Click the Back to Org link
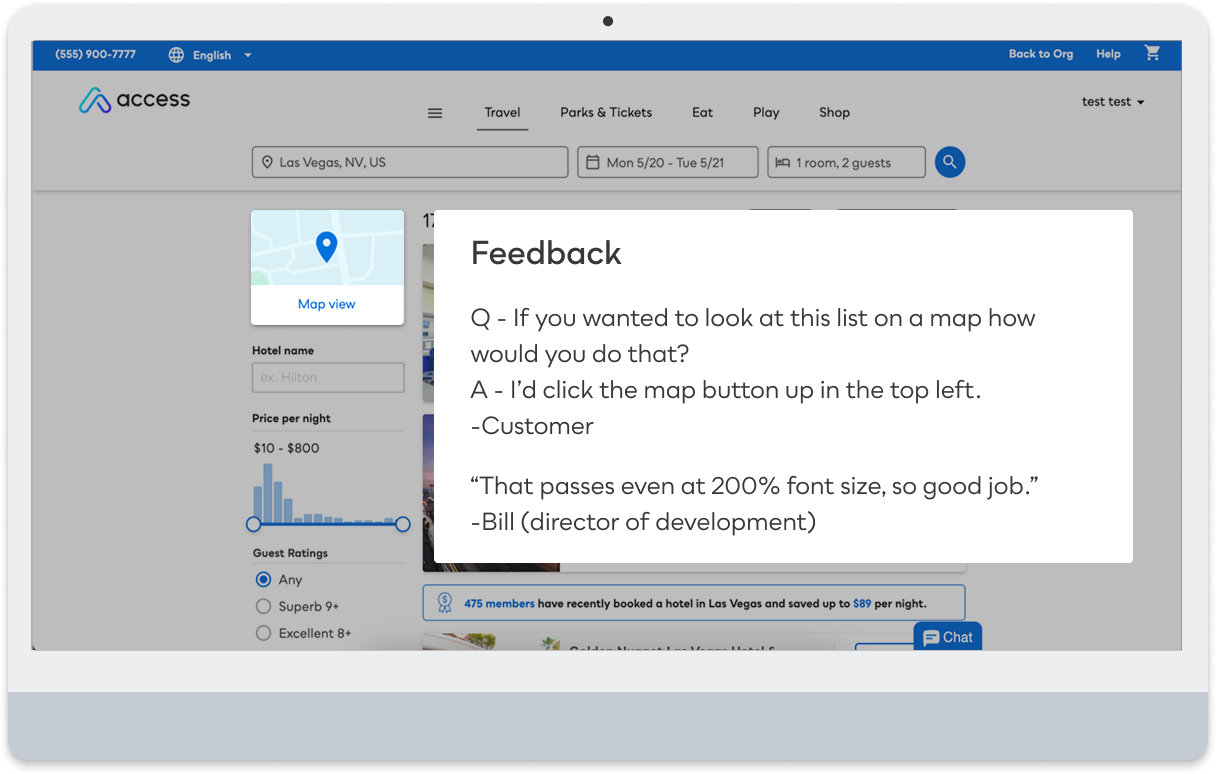This screenshot has height=774, width=1216. point(1041,54)
